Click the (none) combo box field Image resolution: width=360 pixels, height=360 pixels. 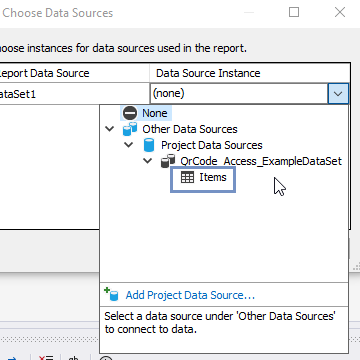(x=239, y=94)
